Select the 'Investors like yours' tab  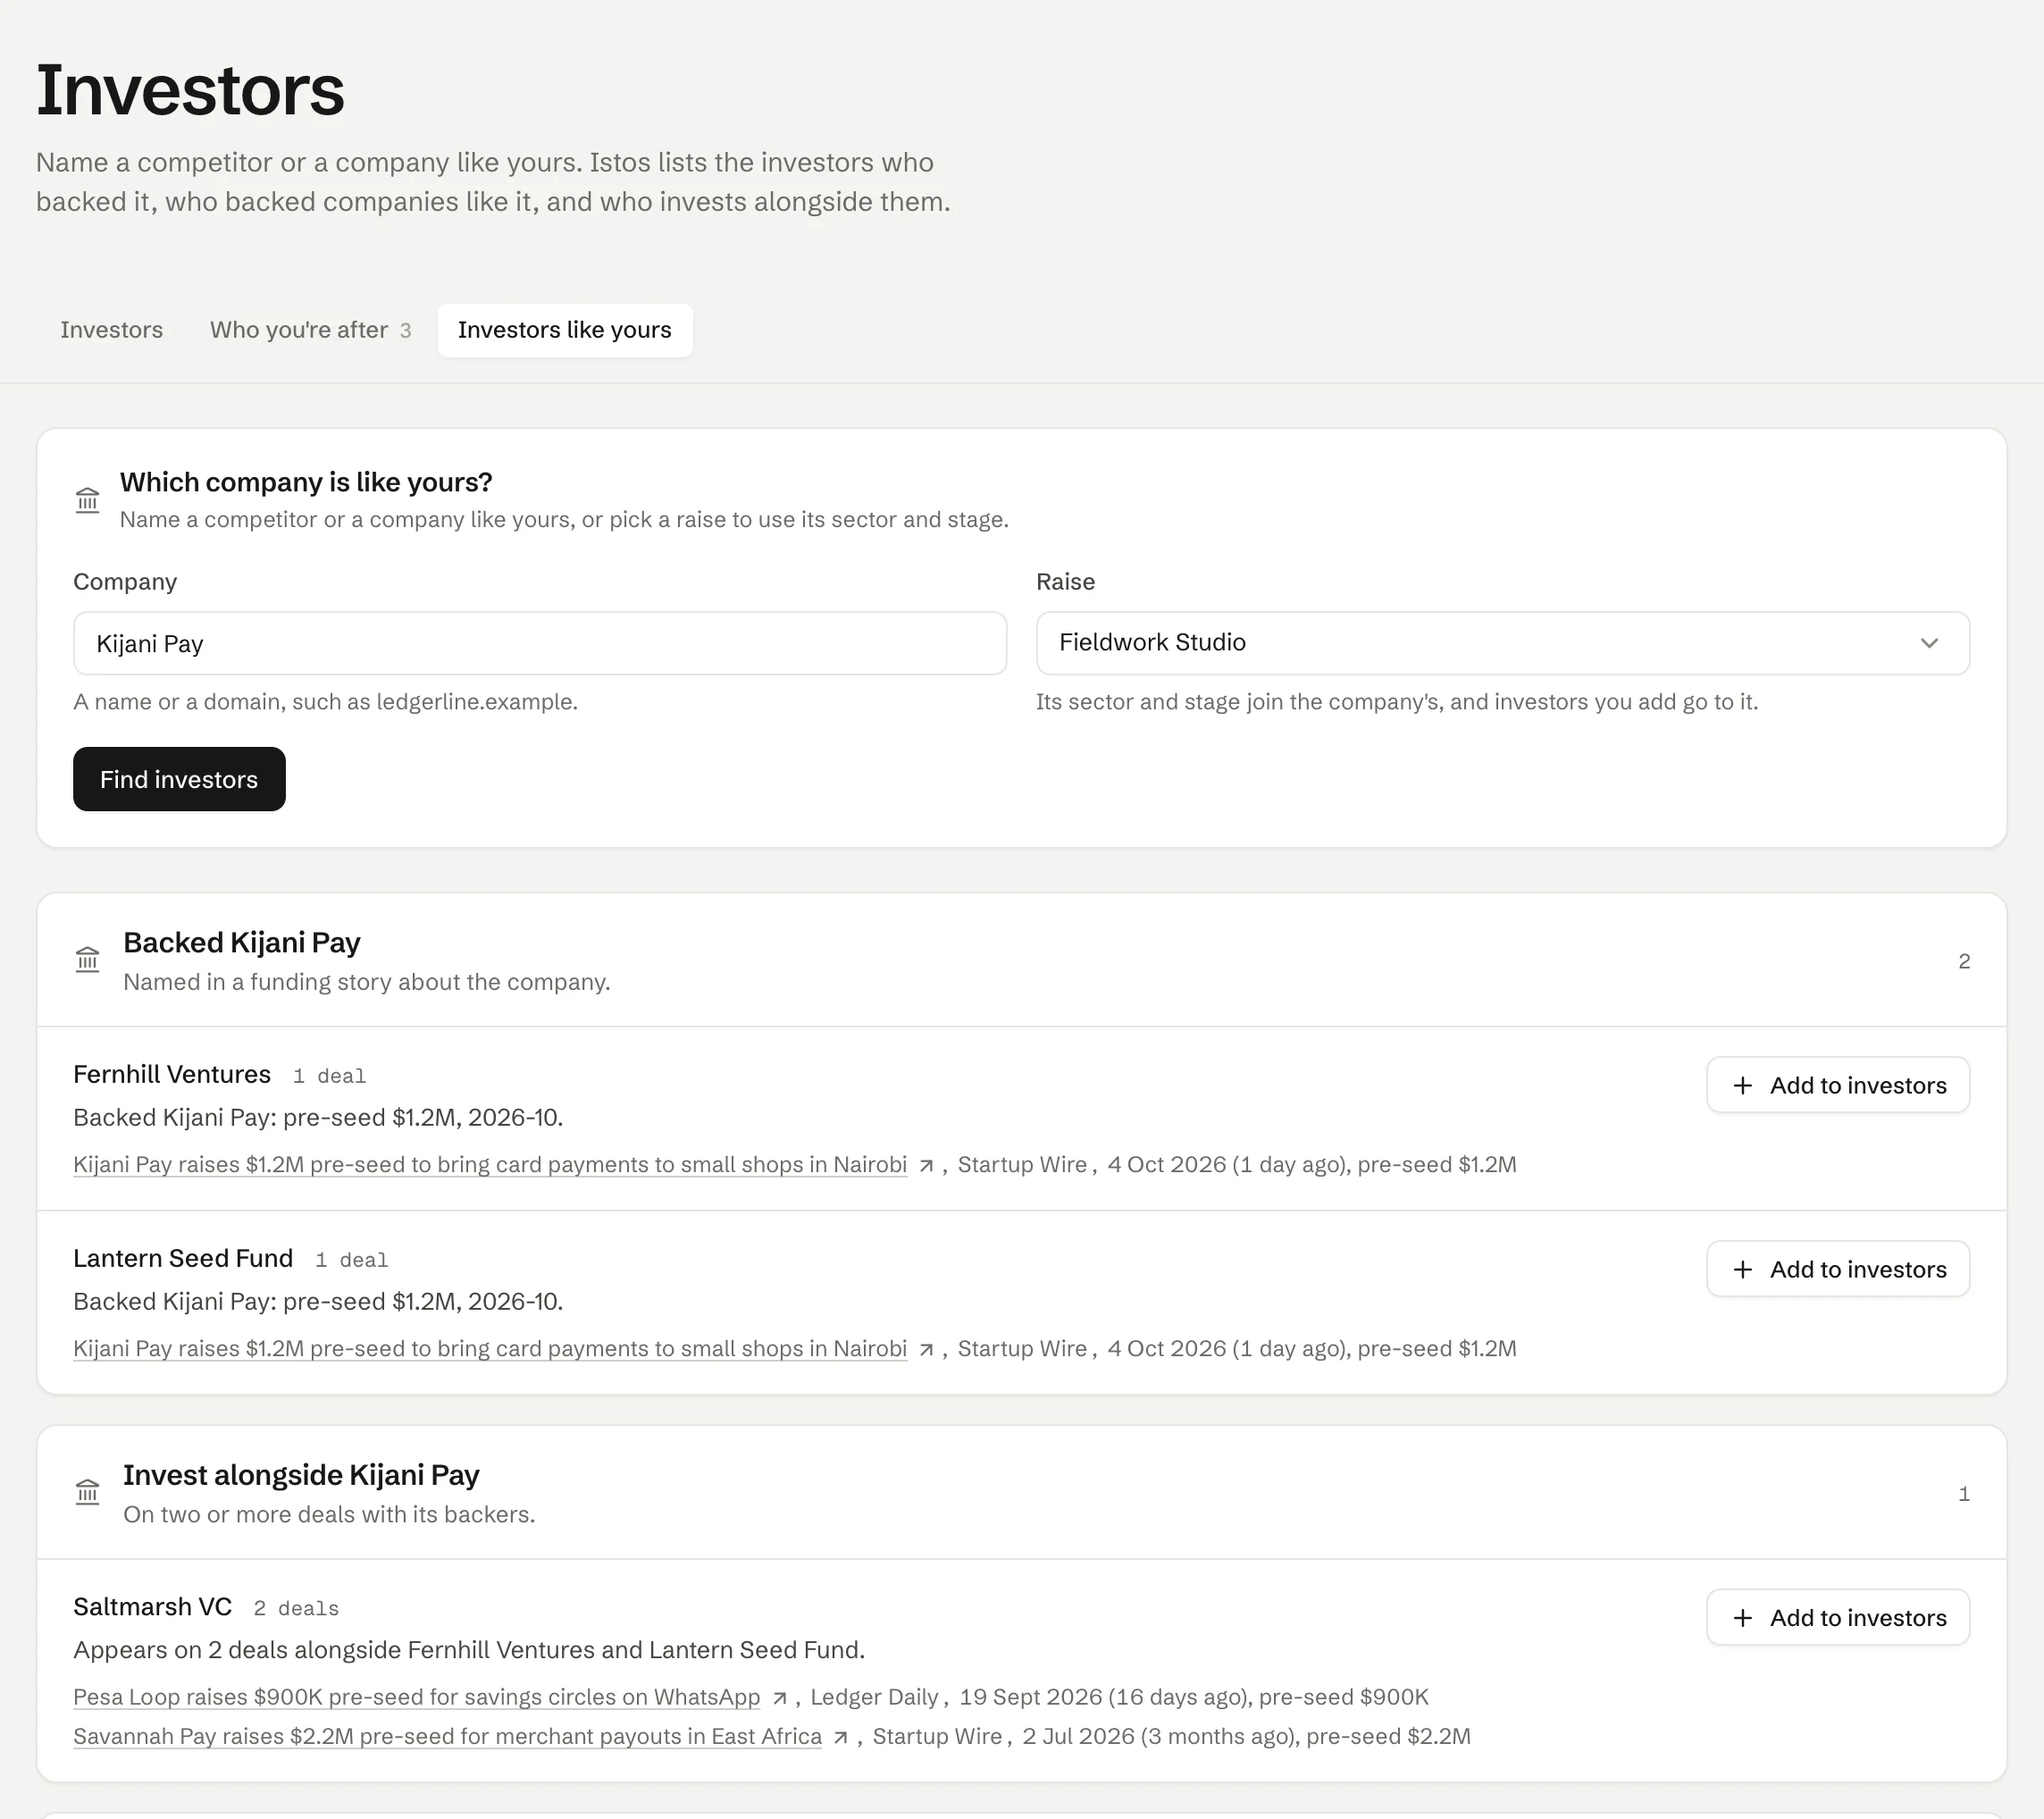click(565, 330)
